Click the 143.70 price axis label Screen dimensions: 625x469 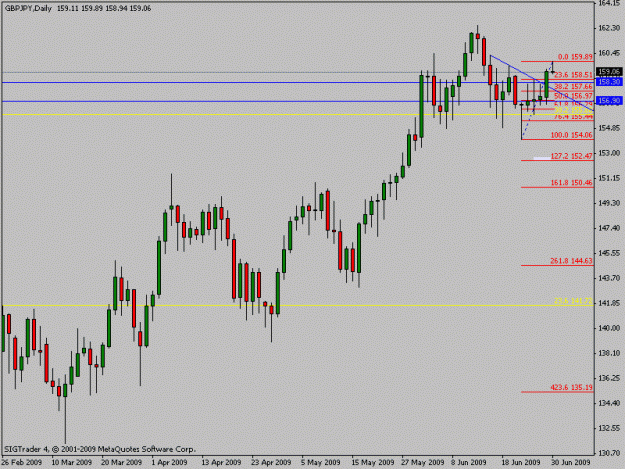[609, 278]
